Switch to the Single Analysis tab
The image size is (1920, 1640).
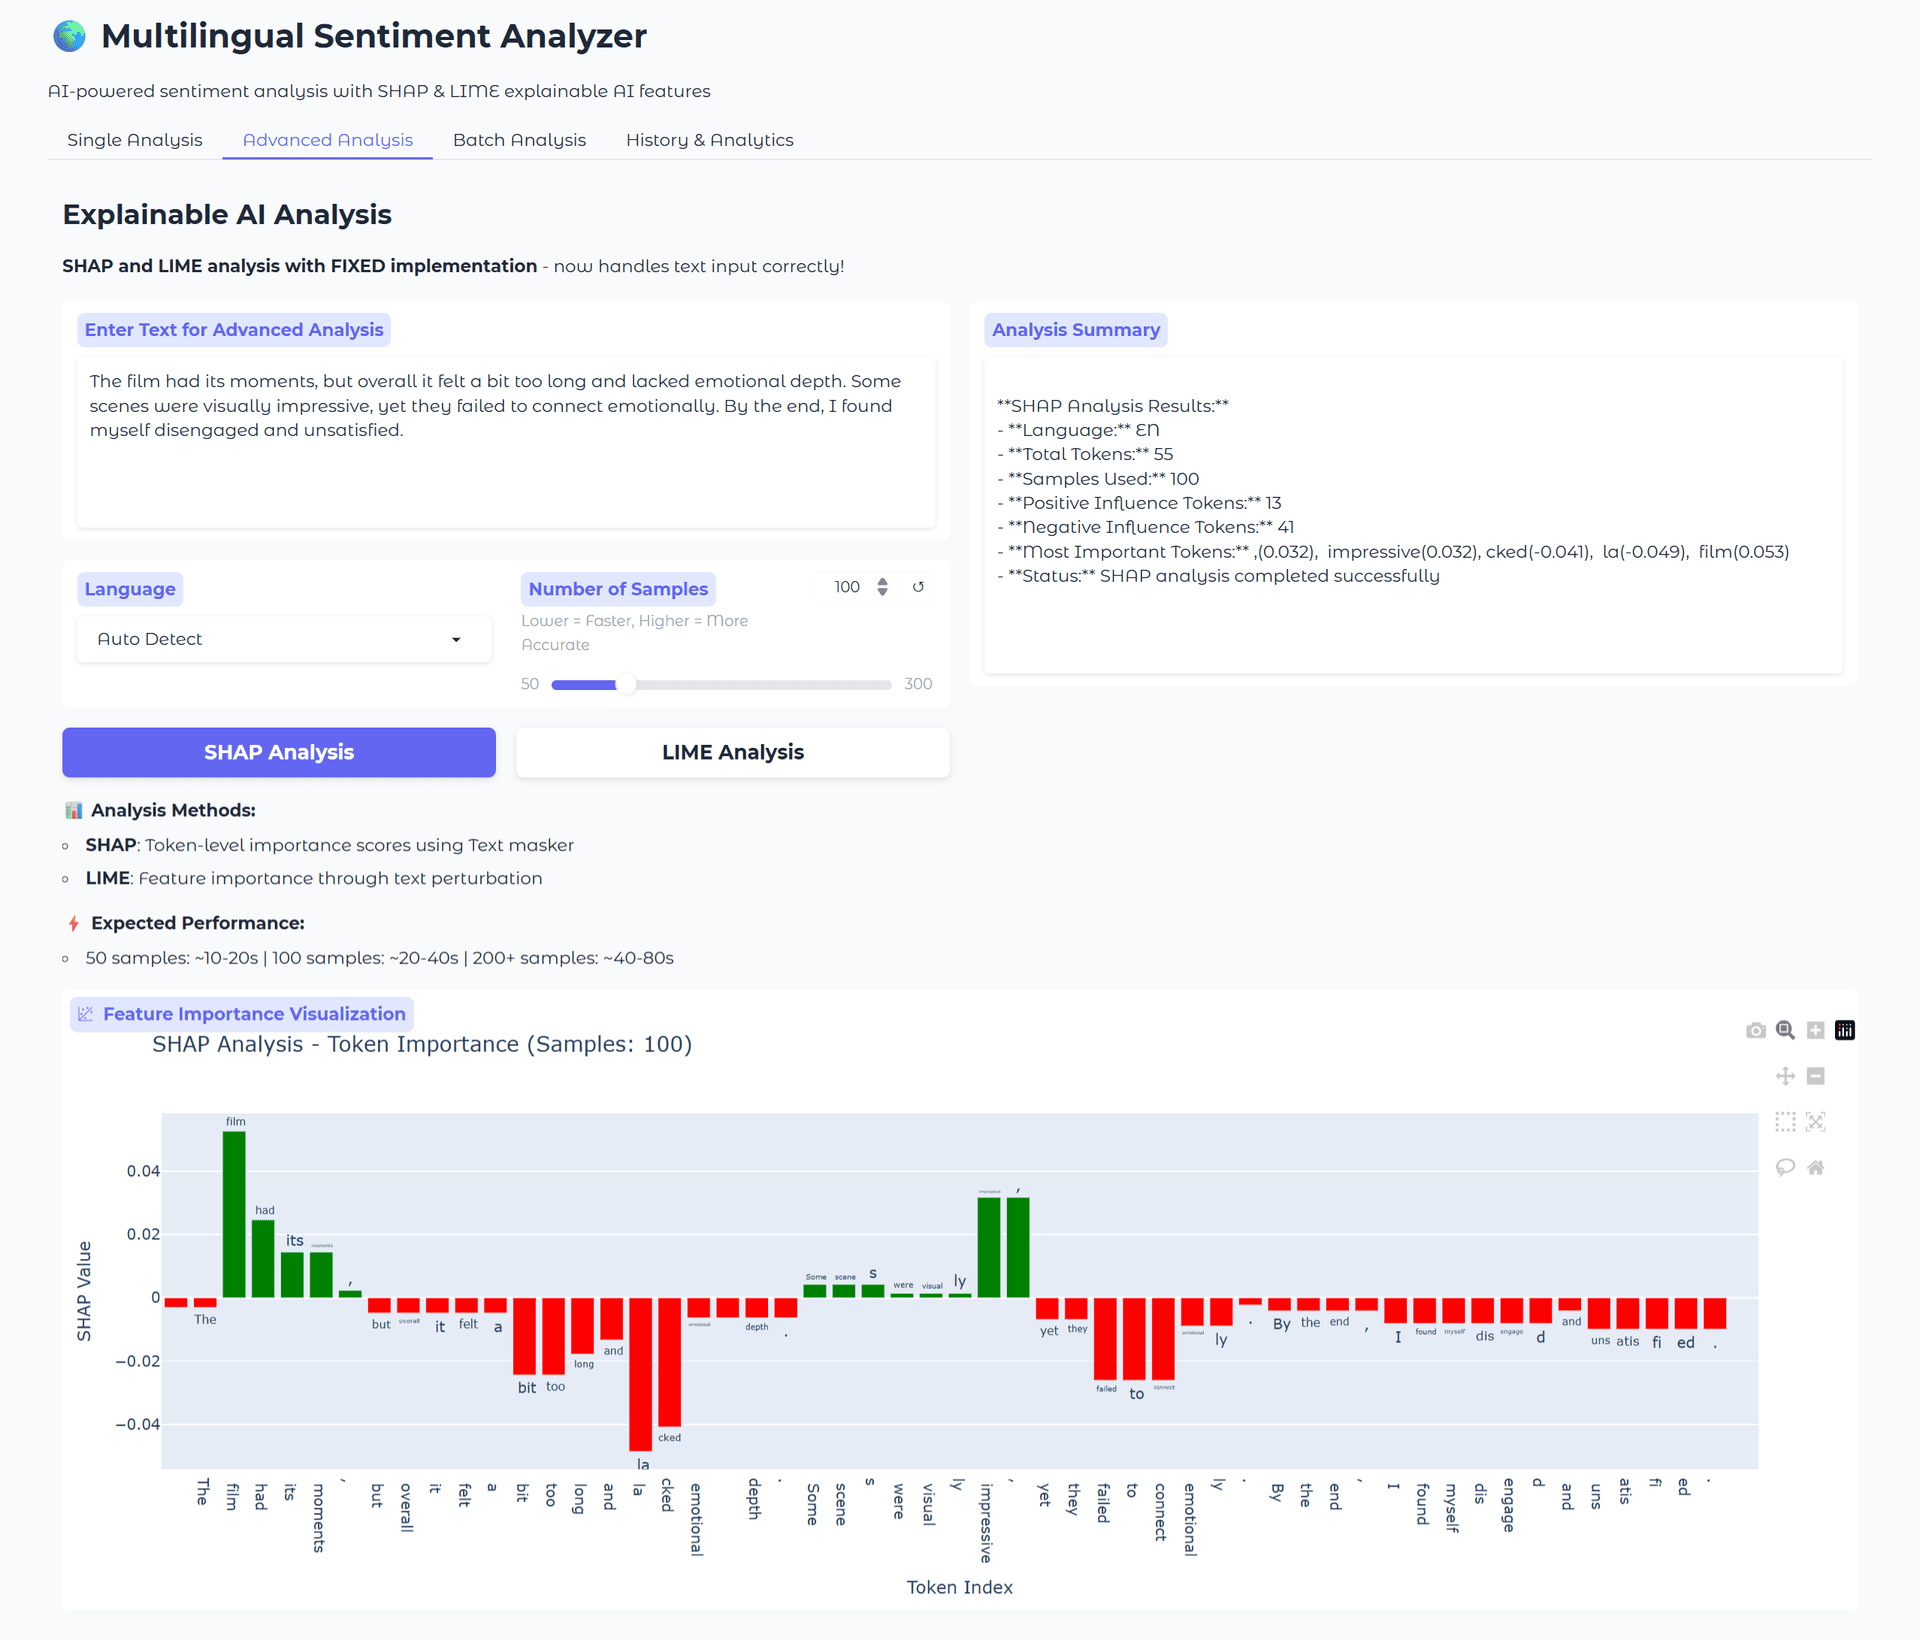[x=135, y=140]
